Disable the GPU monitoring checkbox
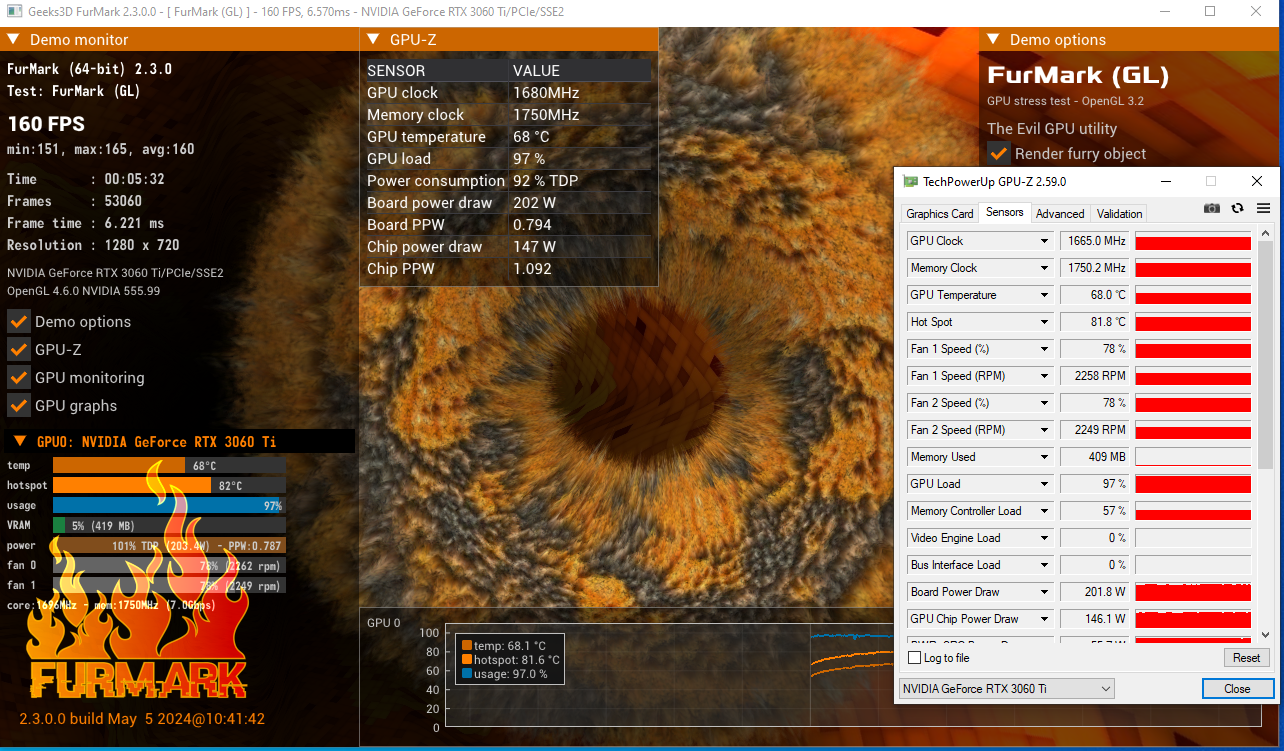 point(17,377)
